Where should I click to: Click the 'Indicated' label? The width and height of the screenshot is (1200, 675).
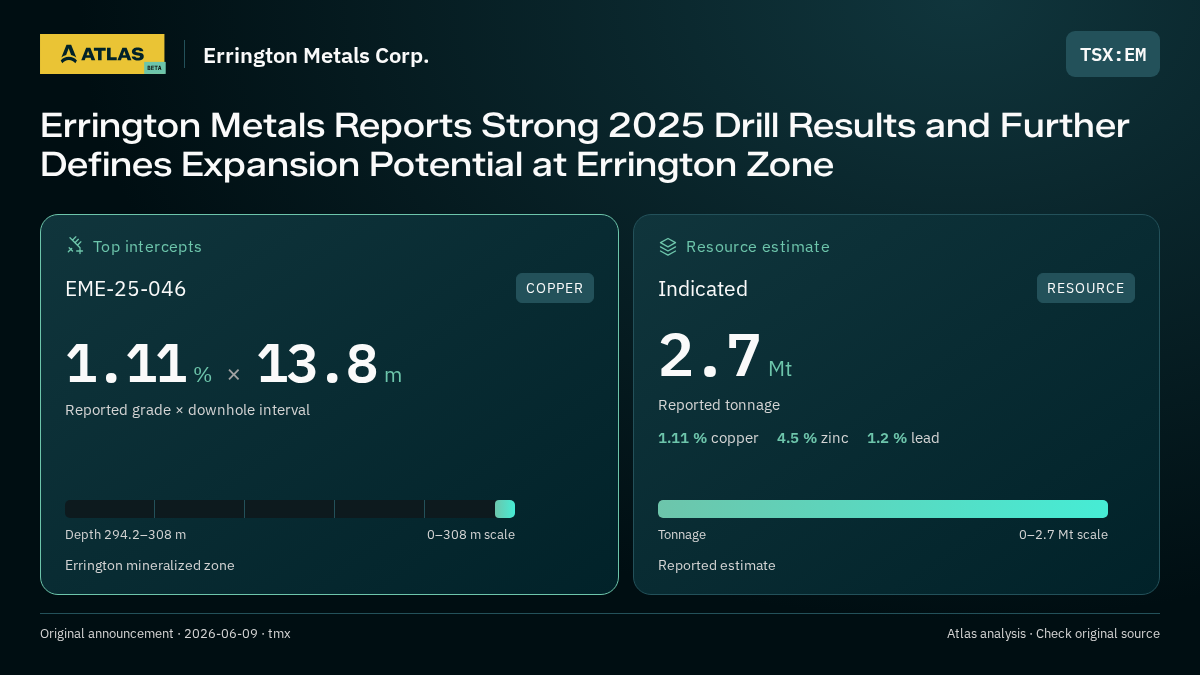703,289
